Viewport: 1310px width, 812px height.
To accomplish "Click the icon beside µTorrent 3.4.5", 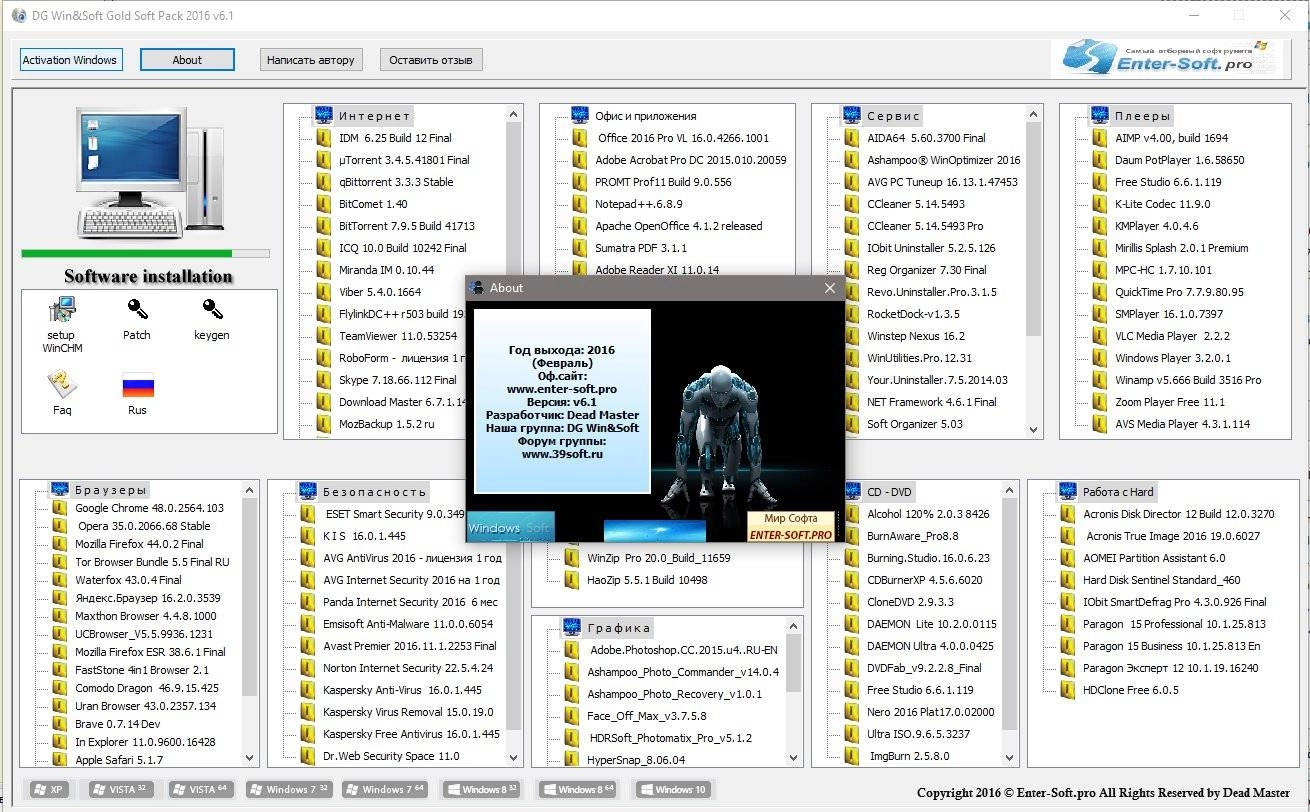I will [x=323, y=160].
